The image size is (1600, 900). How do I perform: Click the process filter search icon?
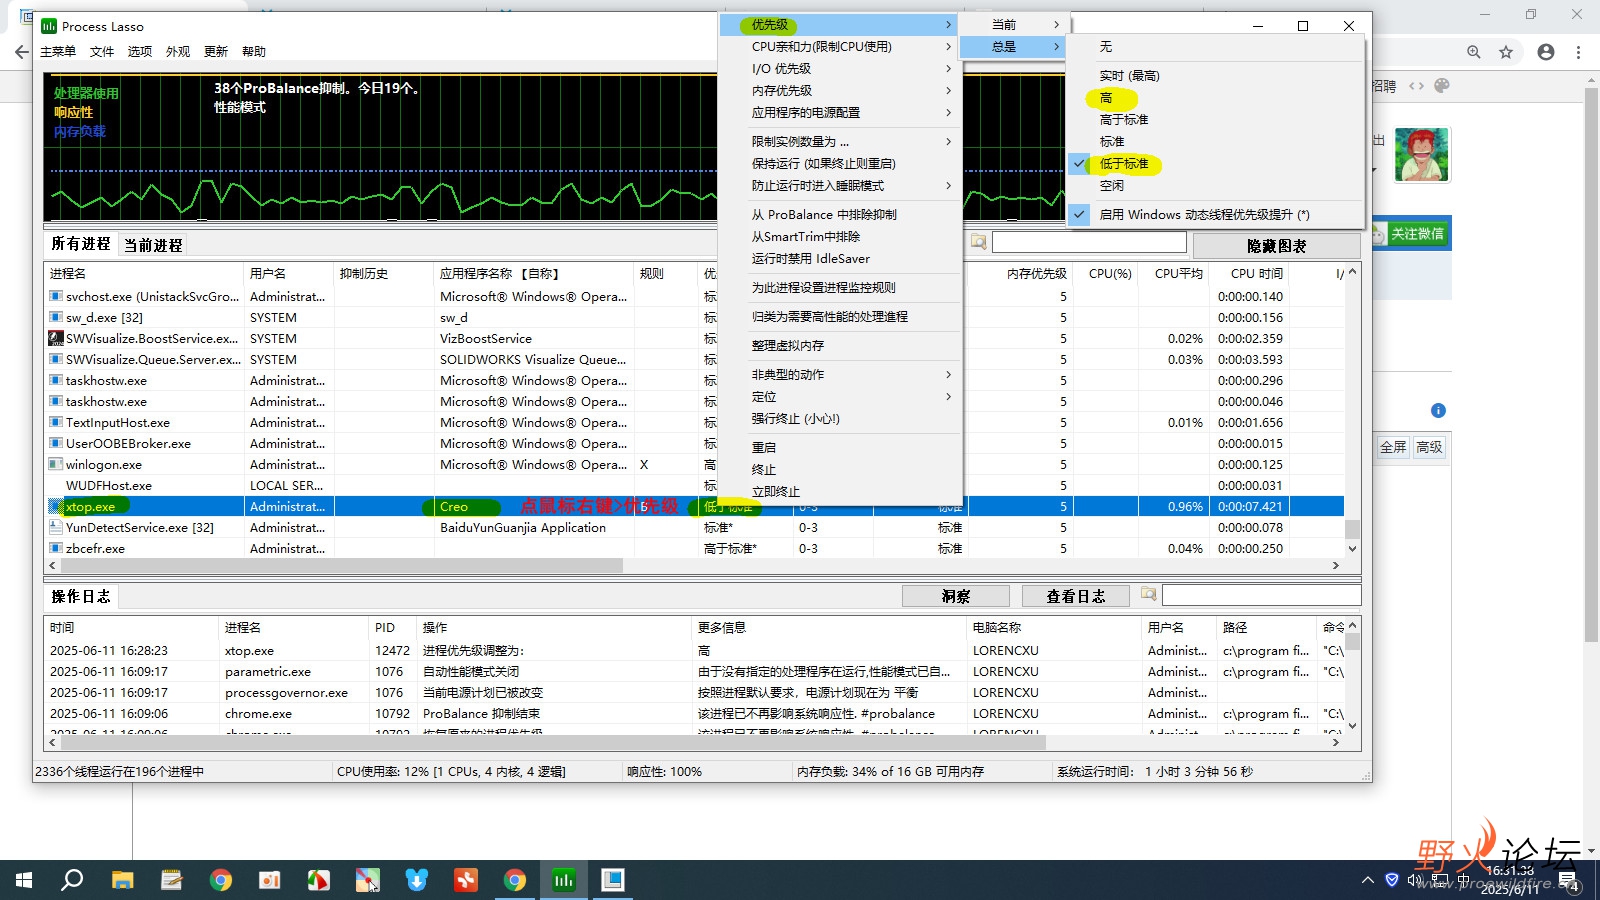tap(978, 242)
